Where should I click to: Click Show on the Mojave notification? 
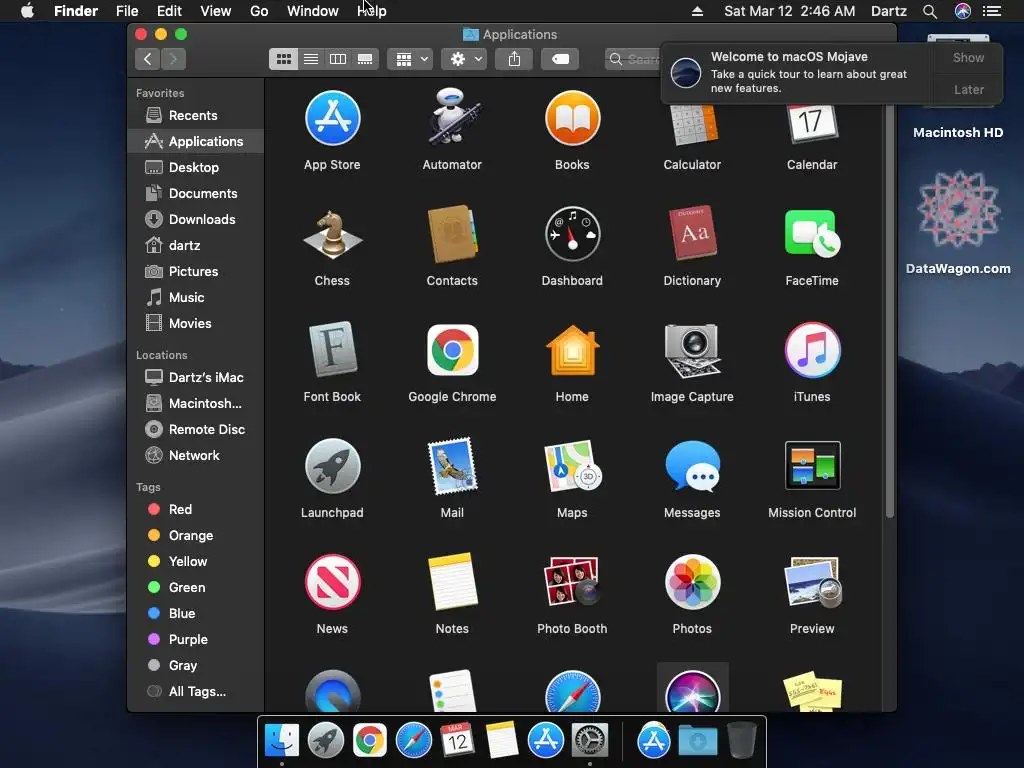pyautogui.click(x=968, y=57)
